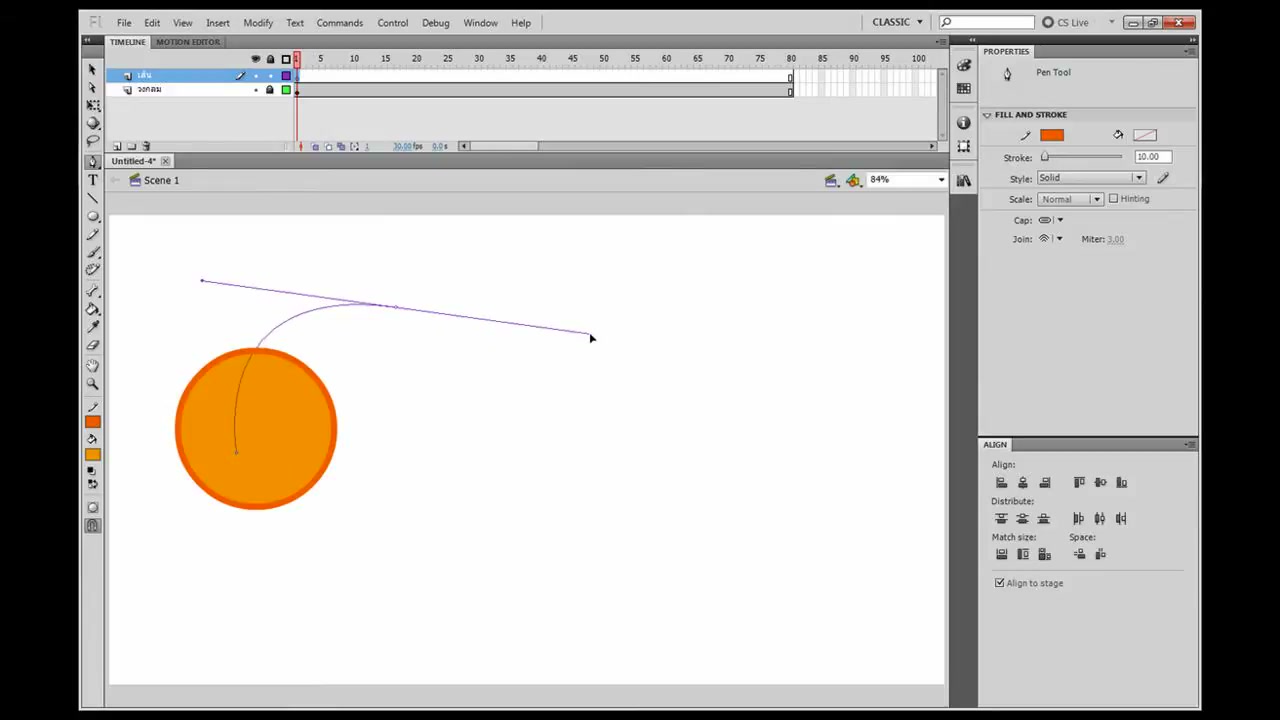The width and height of the screenshot is (1280, 720).
Task: Select the Paint Bucket tool
Action: [92, 309]
